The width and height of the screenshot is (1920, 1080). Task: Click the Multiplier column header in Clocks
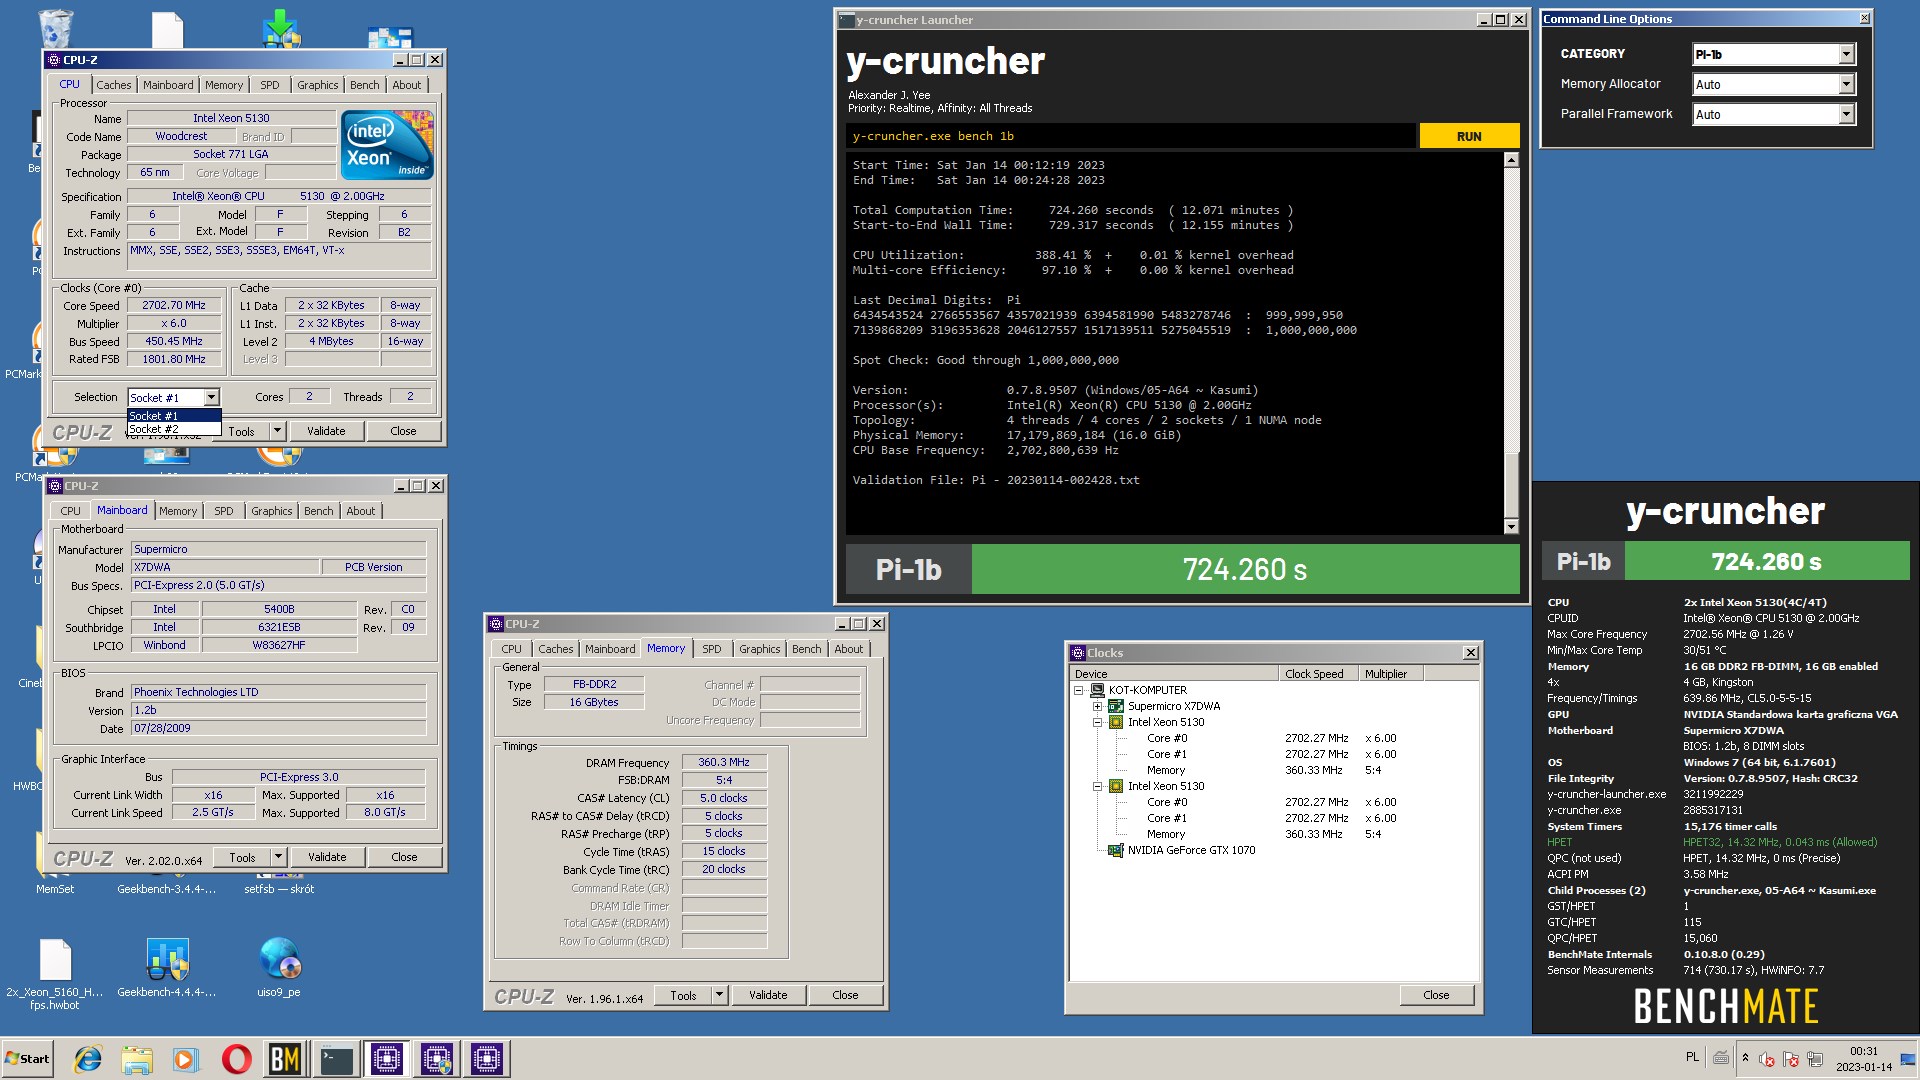1390,674
